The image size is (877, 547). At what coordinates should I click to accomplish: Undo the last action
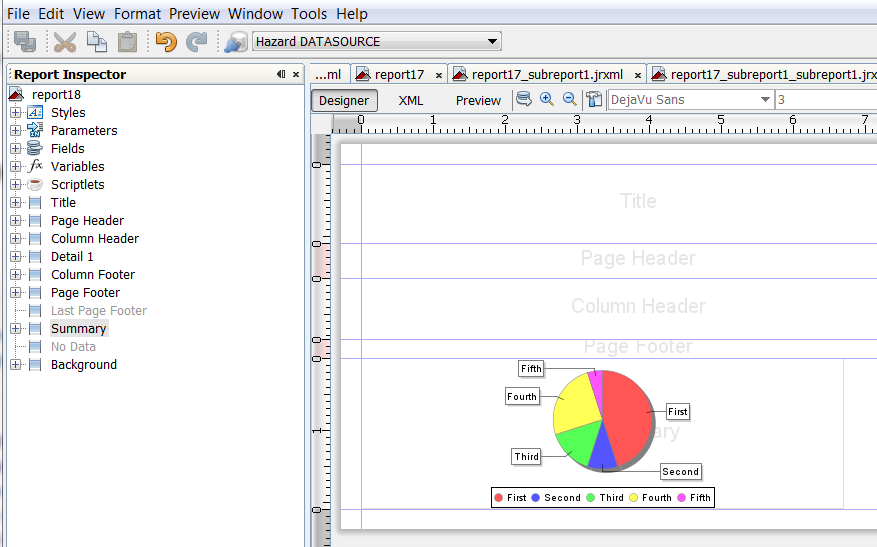click(166, 42)
